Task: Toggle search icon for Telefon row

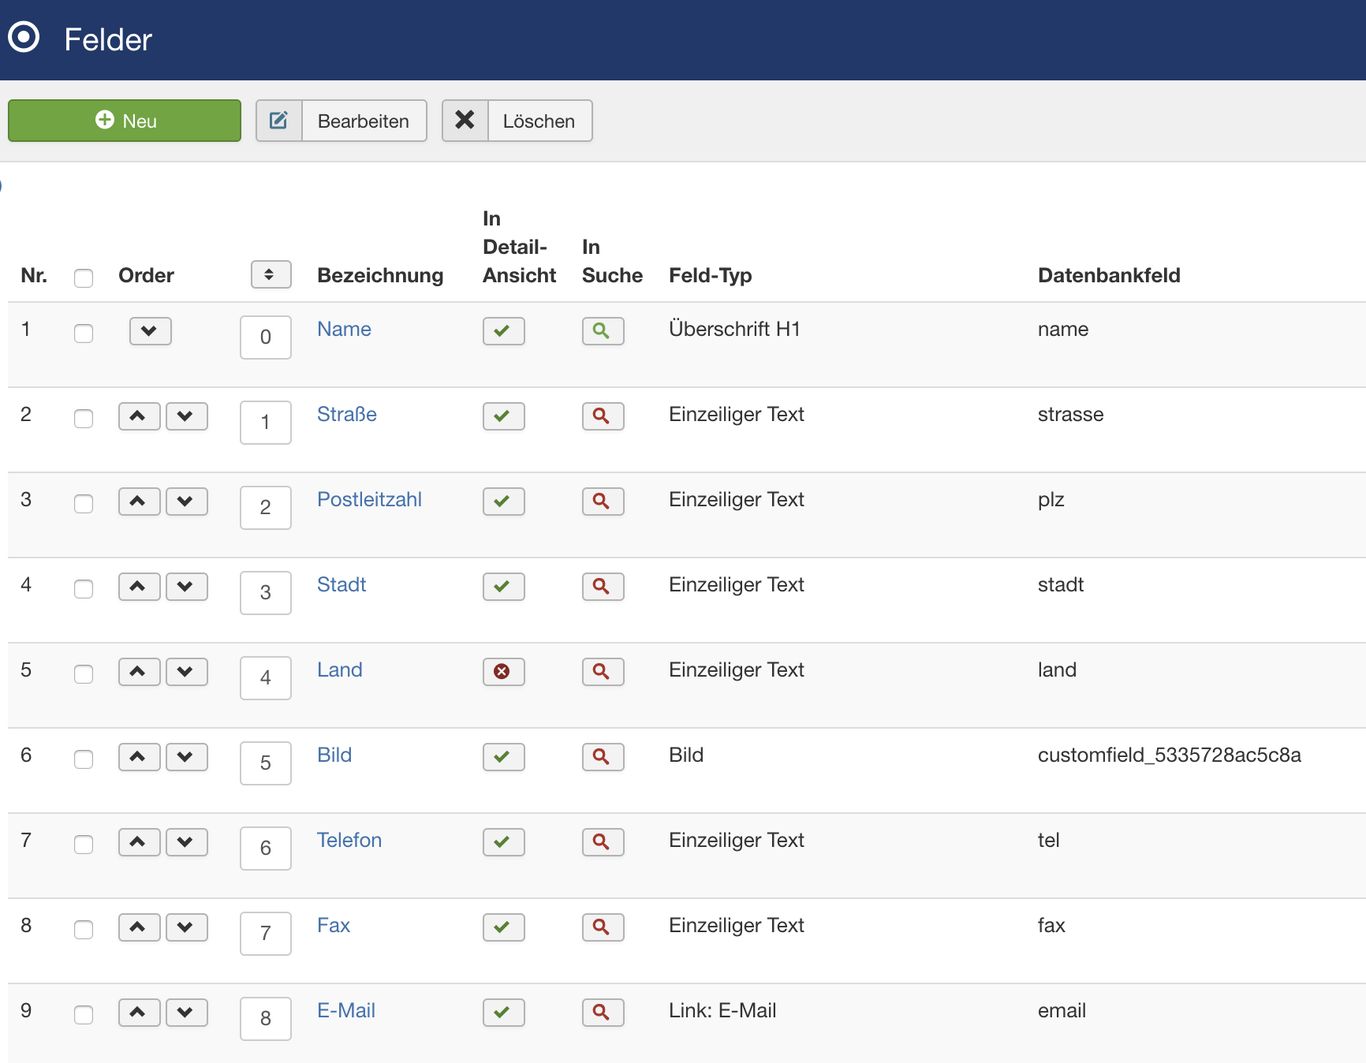Action: [x=603, y=842]
